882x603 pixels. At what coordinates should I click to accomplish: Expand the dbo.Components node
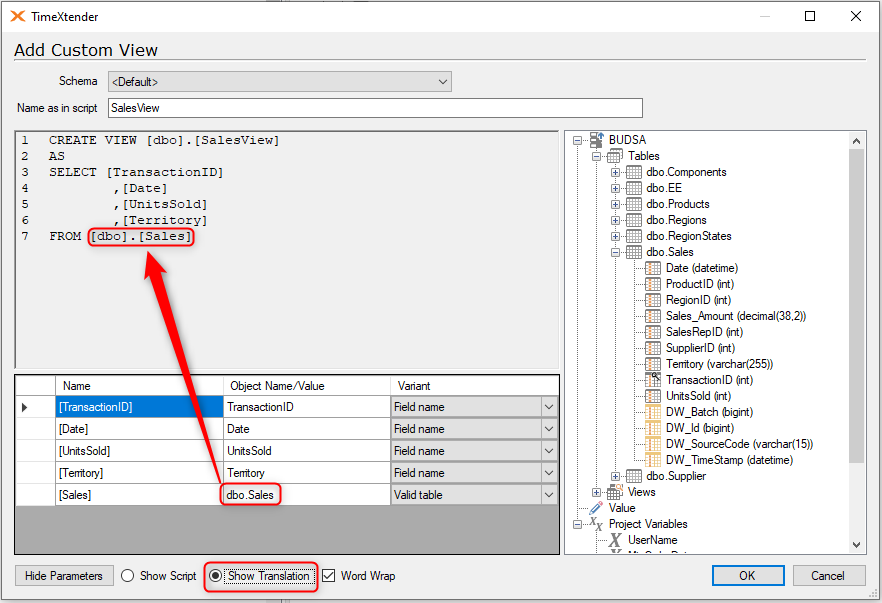pyautogui.click(x=615, y=172)
